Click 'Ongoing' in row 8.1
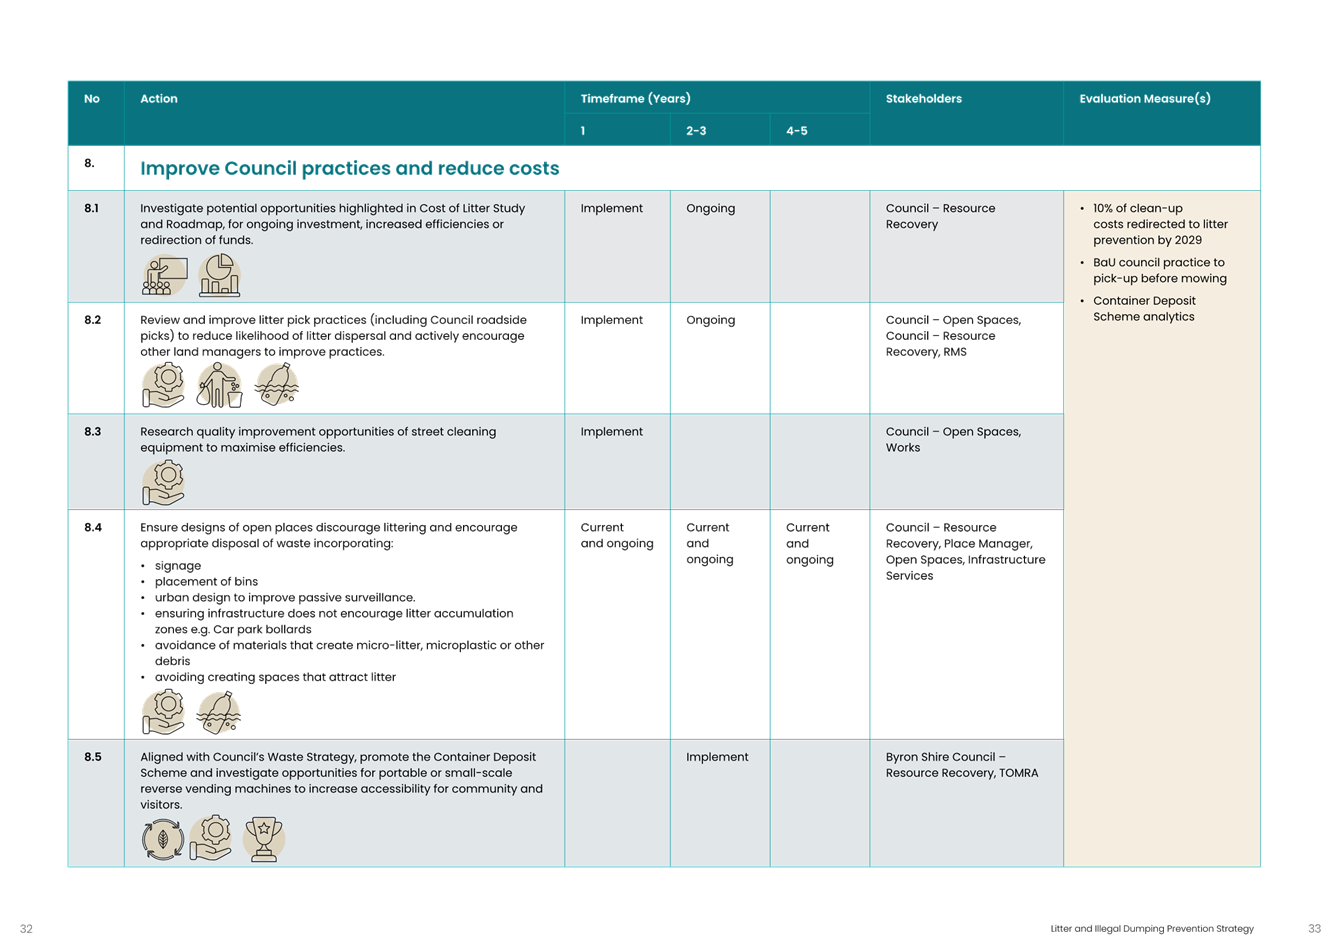The width and height of the screenshot is (1340, 947). click(710, 209)
